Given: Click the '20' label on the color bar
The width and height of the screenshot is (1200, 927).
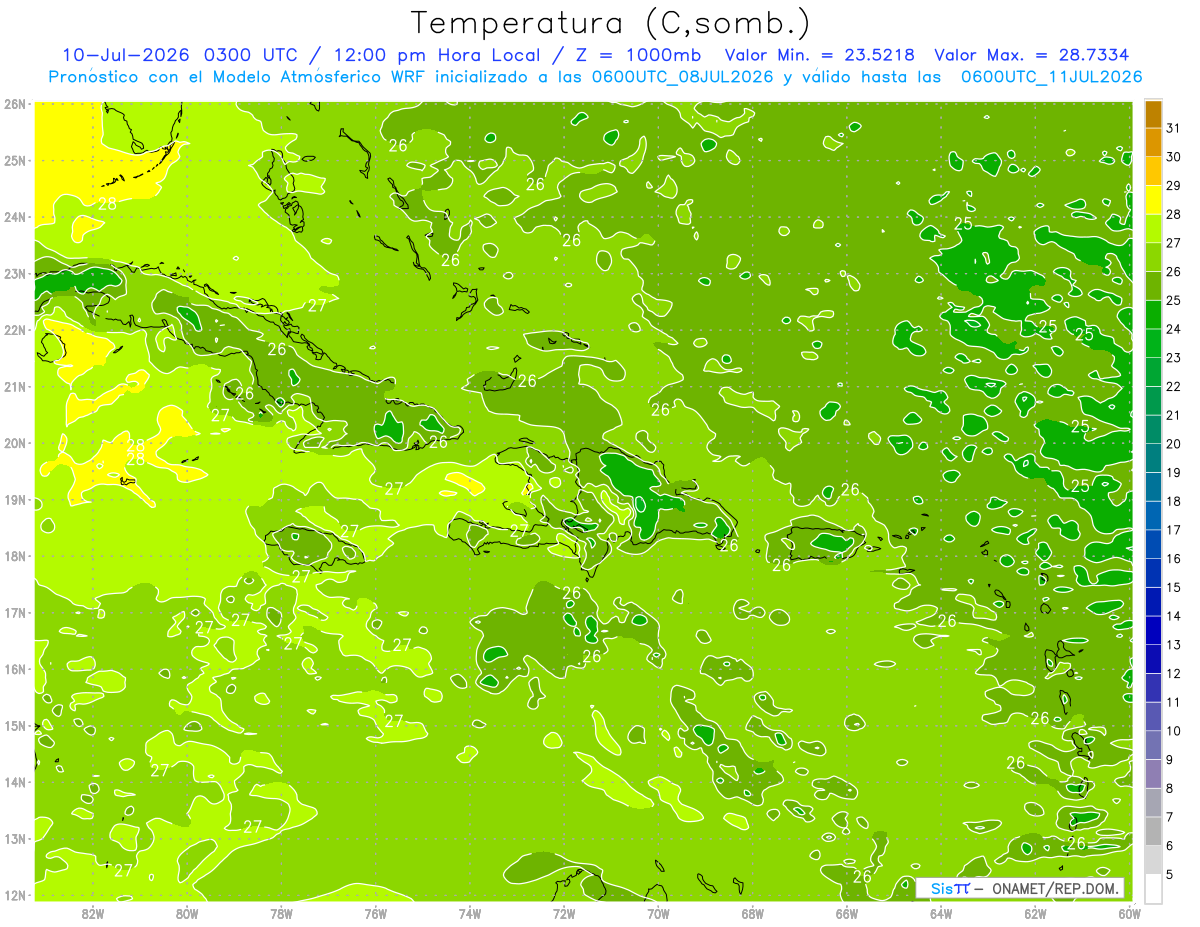Looking at the screenshot, I should pyautogui.click(x=1174, y=443).
